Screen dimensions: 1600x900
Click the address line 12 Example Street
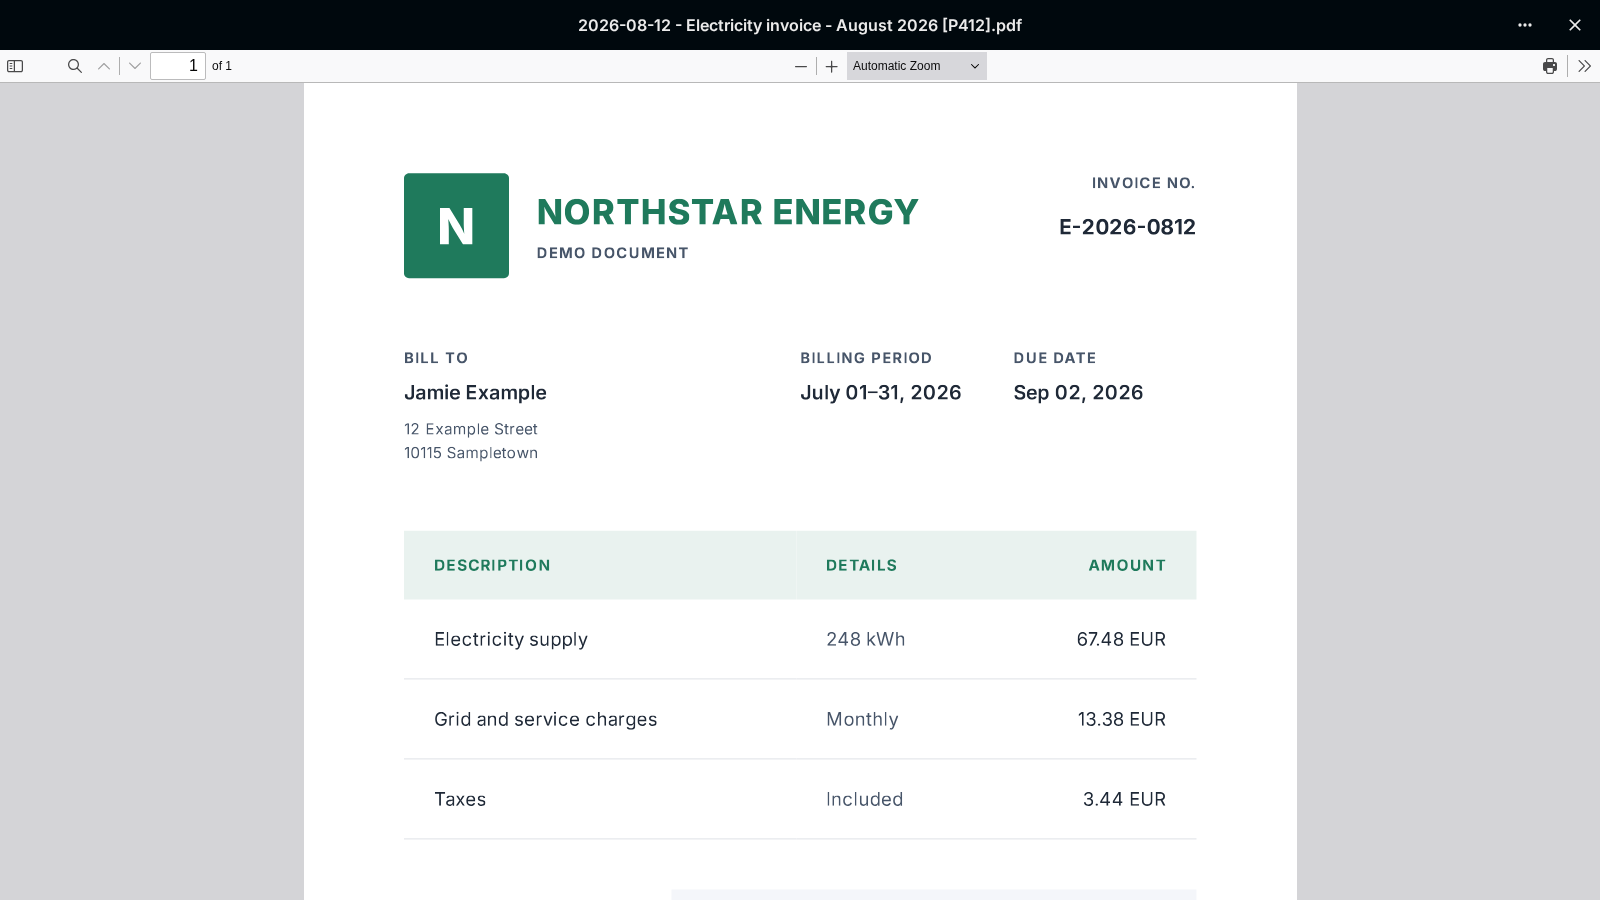(x=471, y=429)
